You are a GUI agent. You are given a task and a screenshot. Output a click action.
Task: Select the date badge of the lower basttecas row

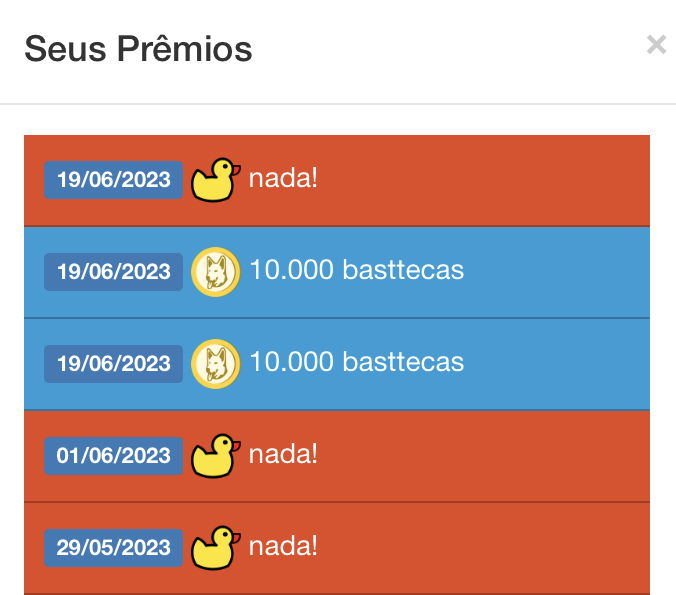click(x=113, y=363)
